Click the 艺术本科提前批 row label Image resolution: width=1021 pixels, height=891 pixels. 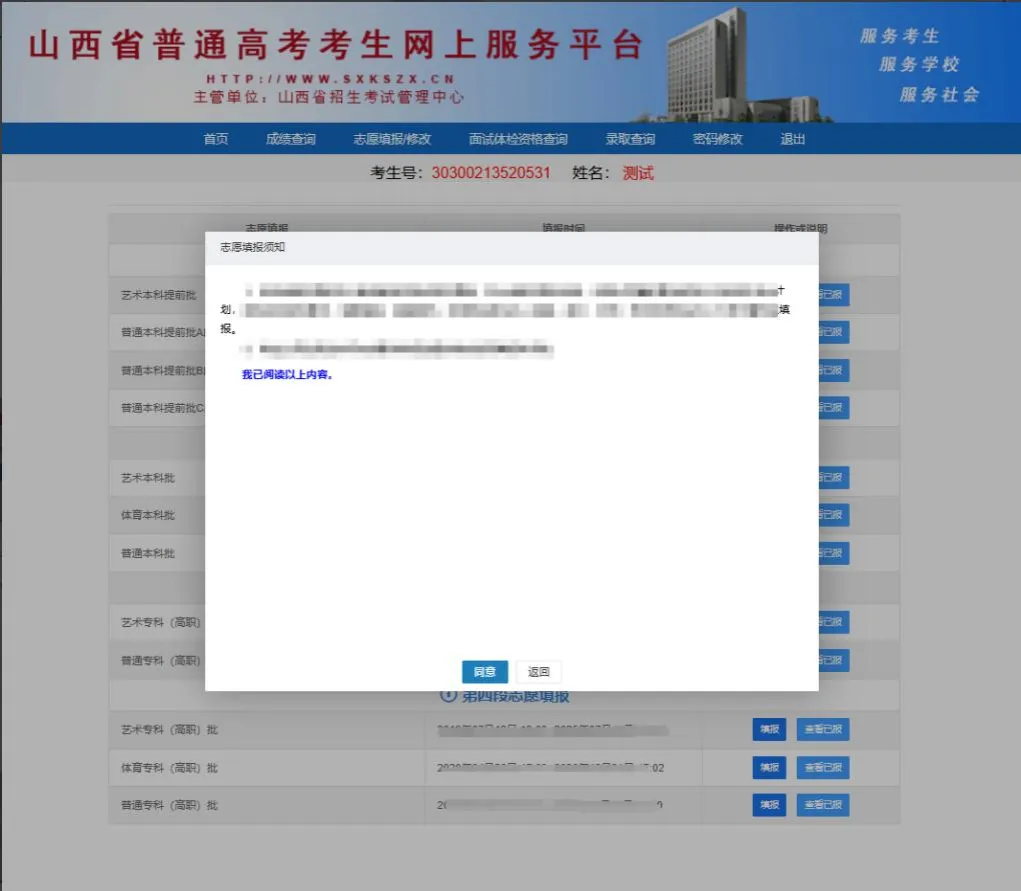[158, 295]
